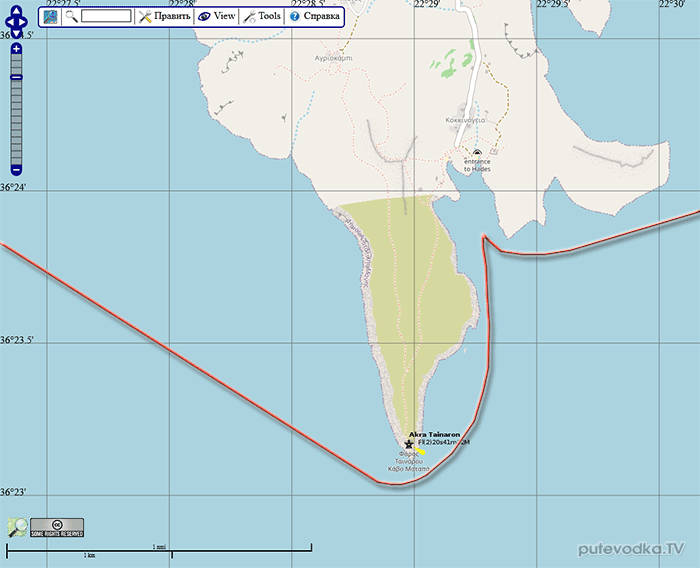This screenshot has width=700, height=568.
Task: Zoom out with the minus button
Action: 16,170
